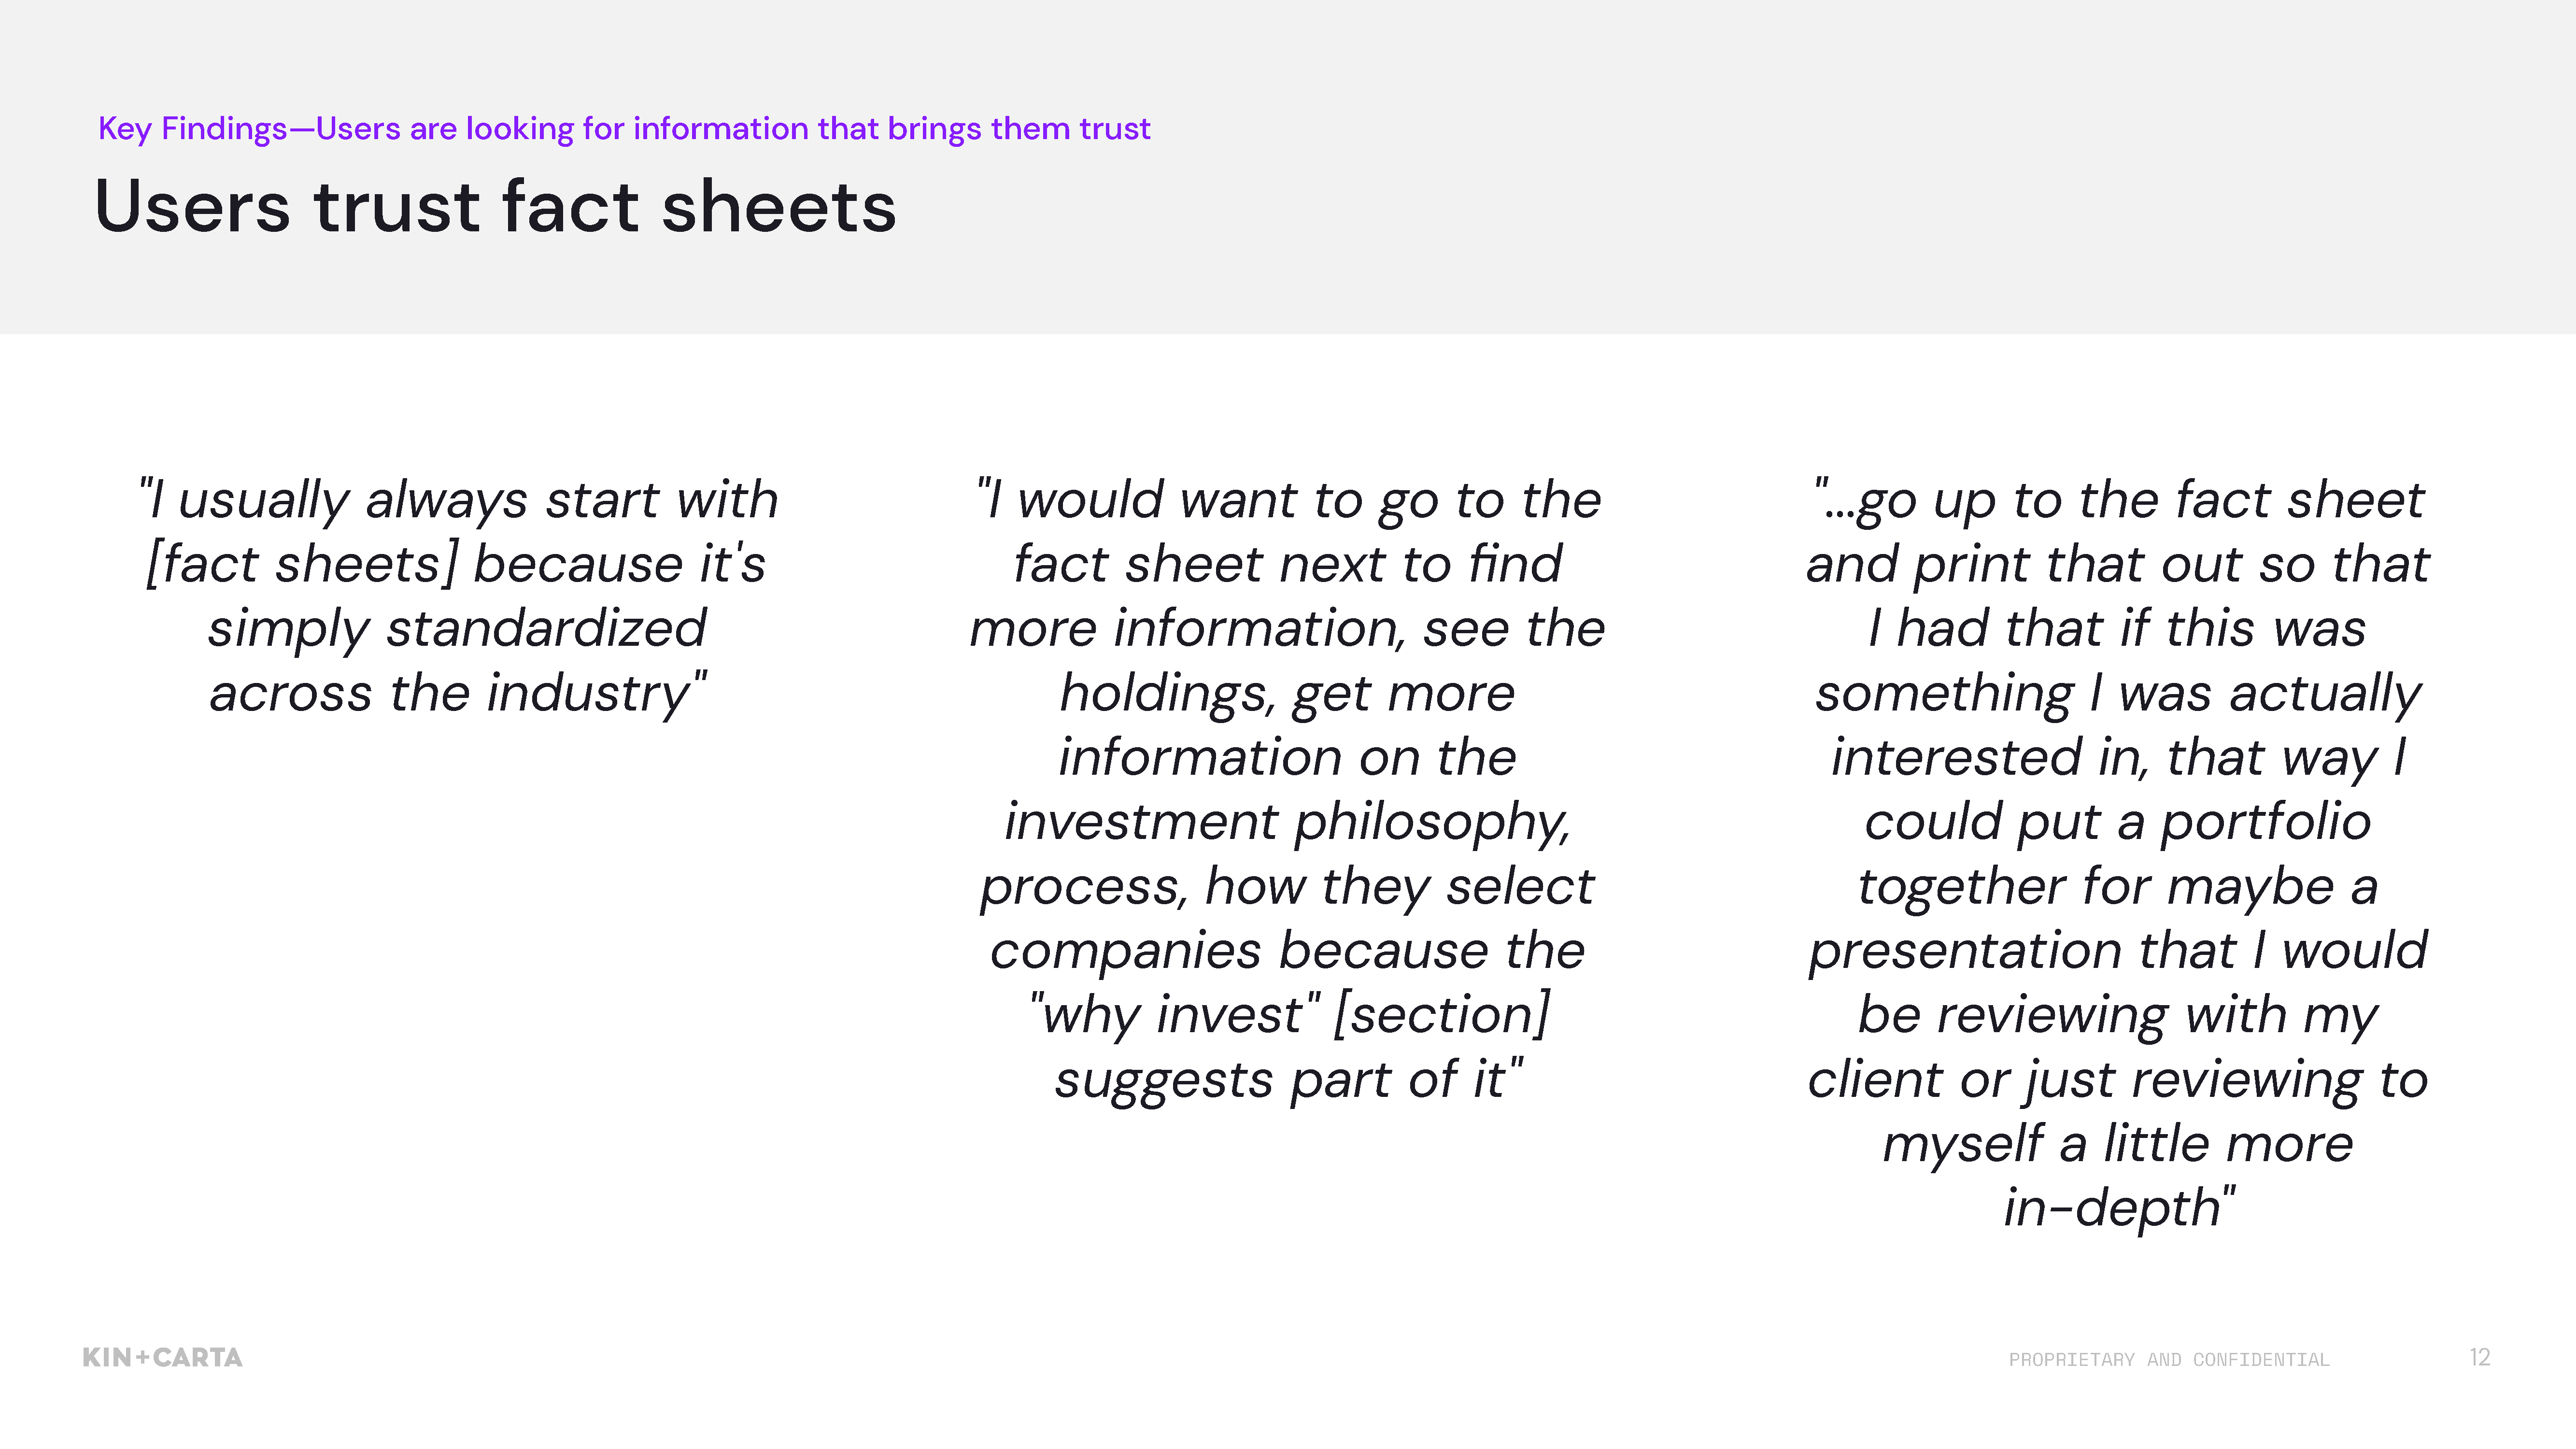The width and height of the screenshot is (2576, 1449).
Task: Click the 'could put a portfolio' line
Action: pyautogui.click(x=2118, y=822)
